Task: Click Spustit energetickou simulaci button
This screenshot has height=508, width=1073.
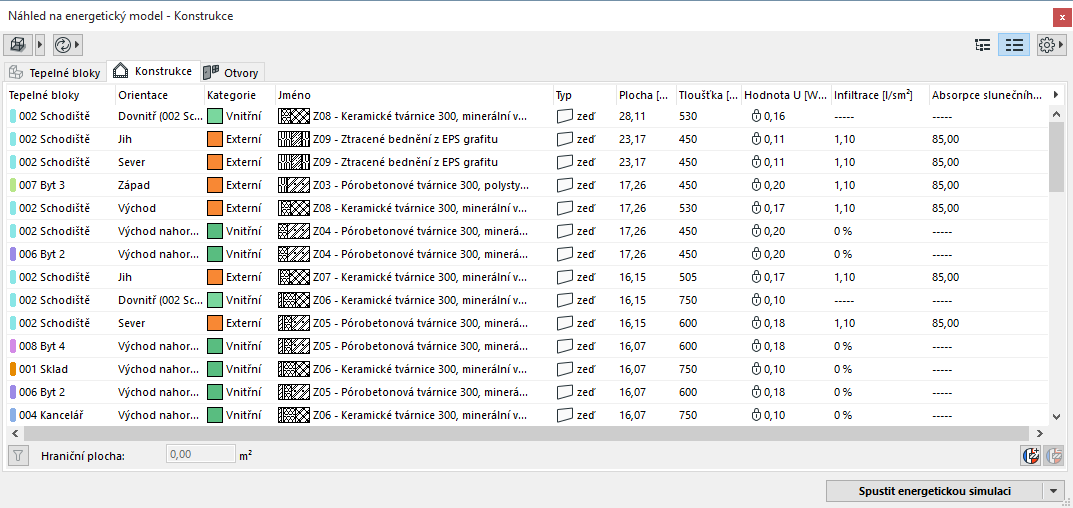Action: 935,491
